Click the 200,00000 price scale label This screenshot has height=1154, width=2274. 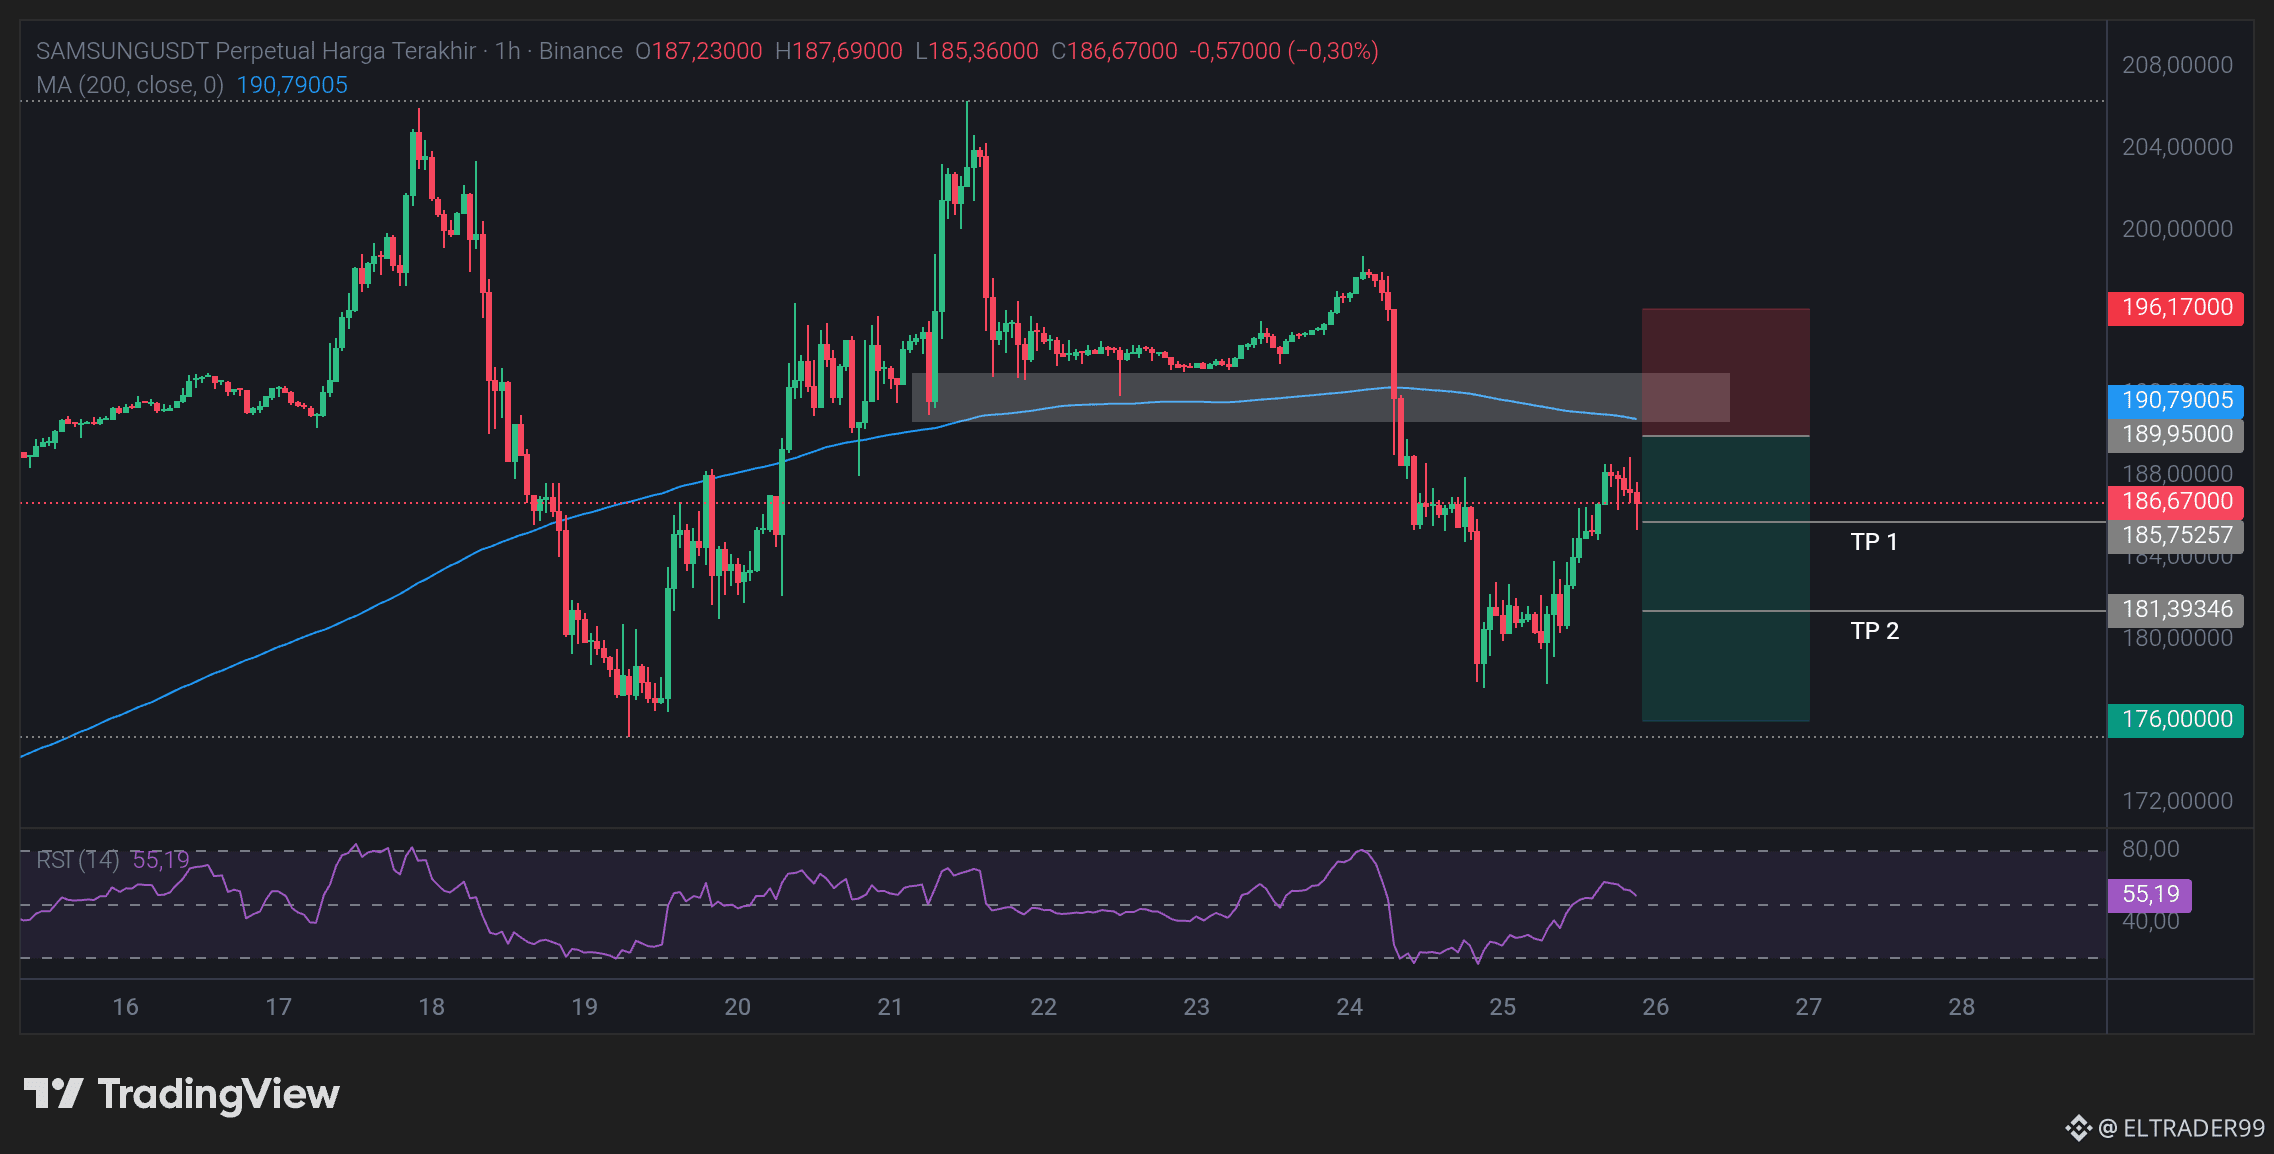tap(2177, 229)
